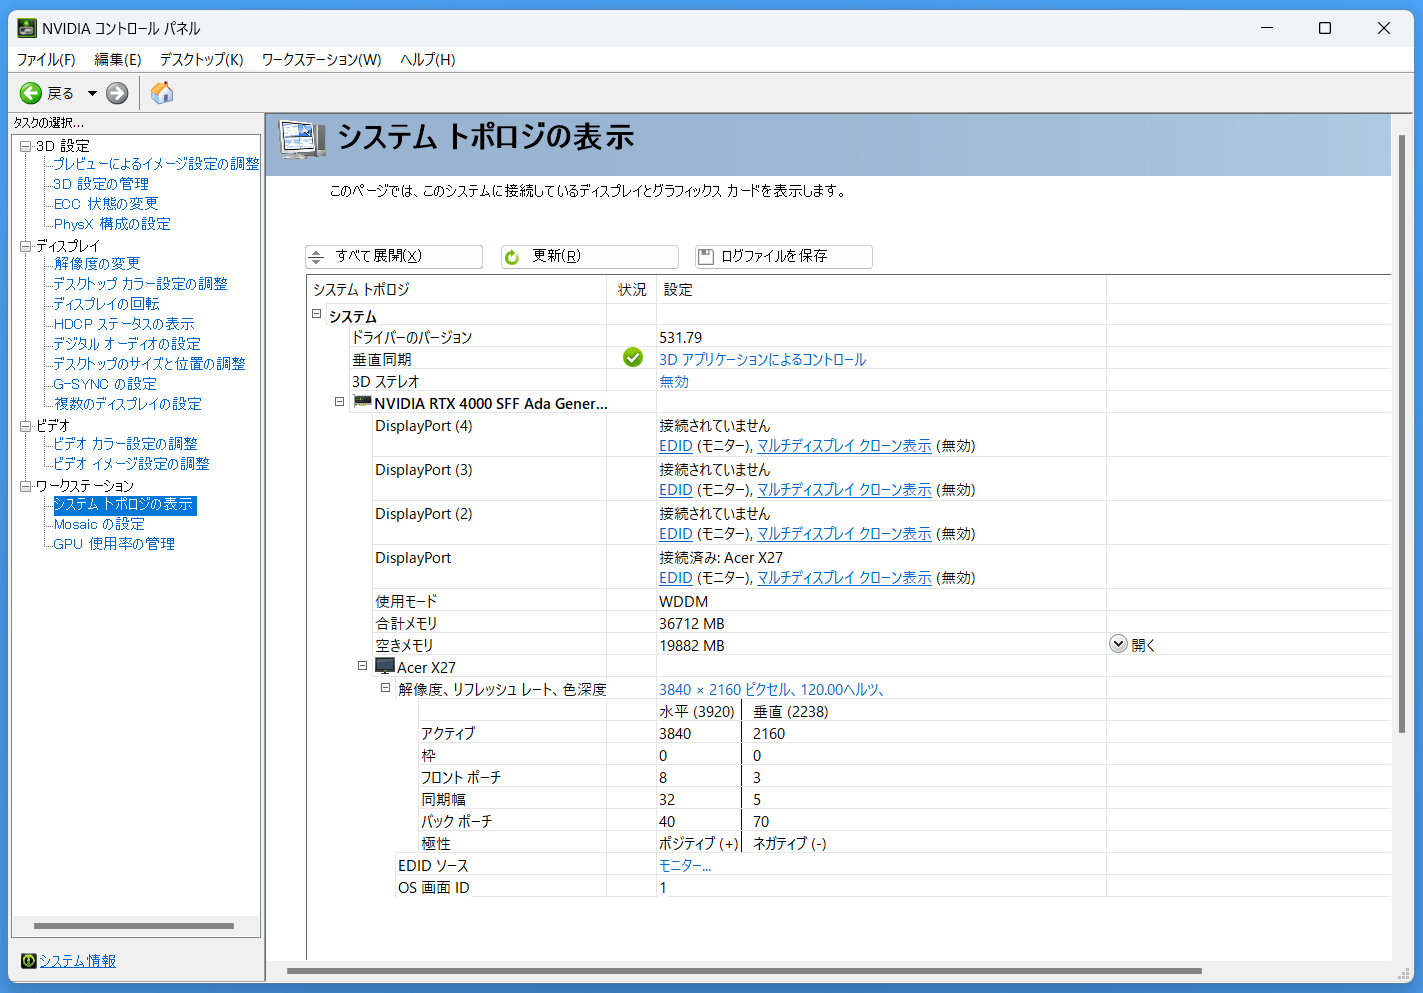Click the NVIDIA icon beside システム情報

coord(28,961)
